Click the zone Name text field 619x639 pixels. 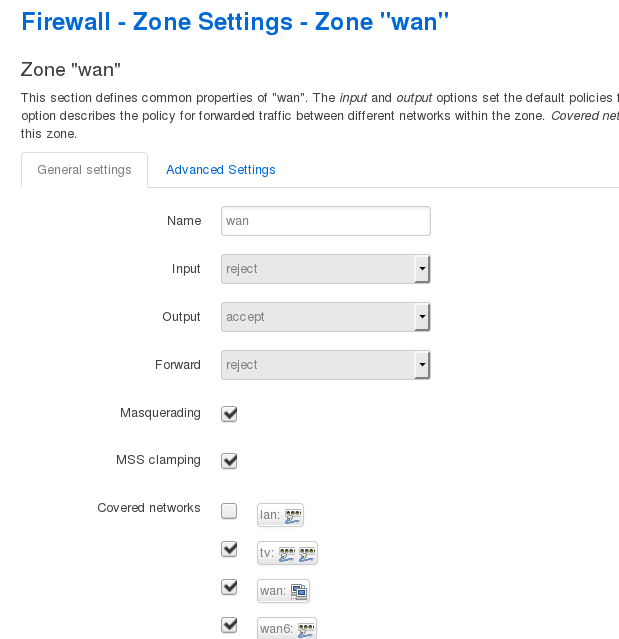[x=325, y=221]
